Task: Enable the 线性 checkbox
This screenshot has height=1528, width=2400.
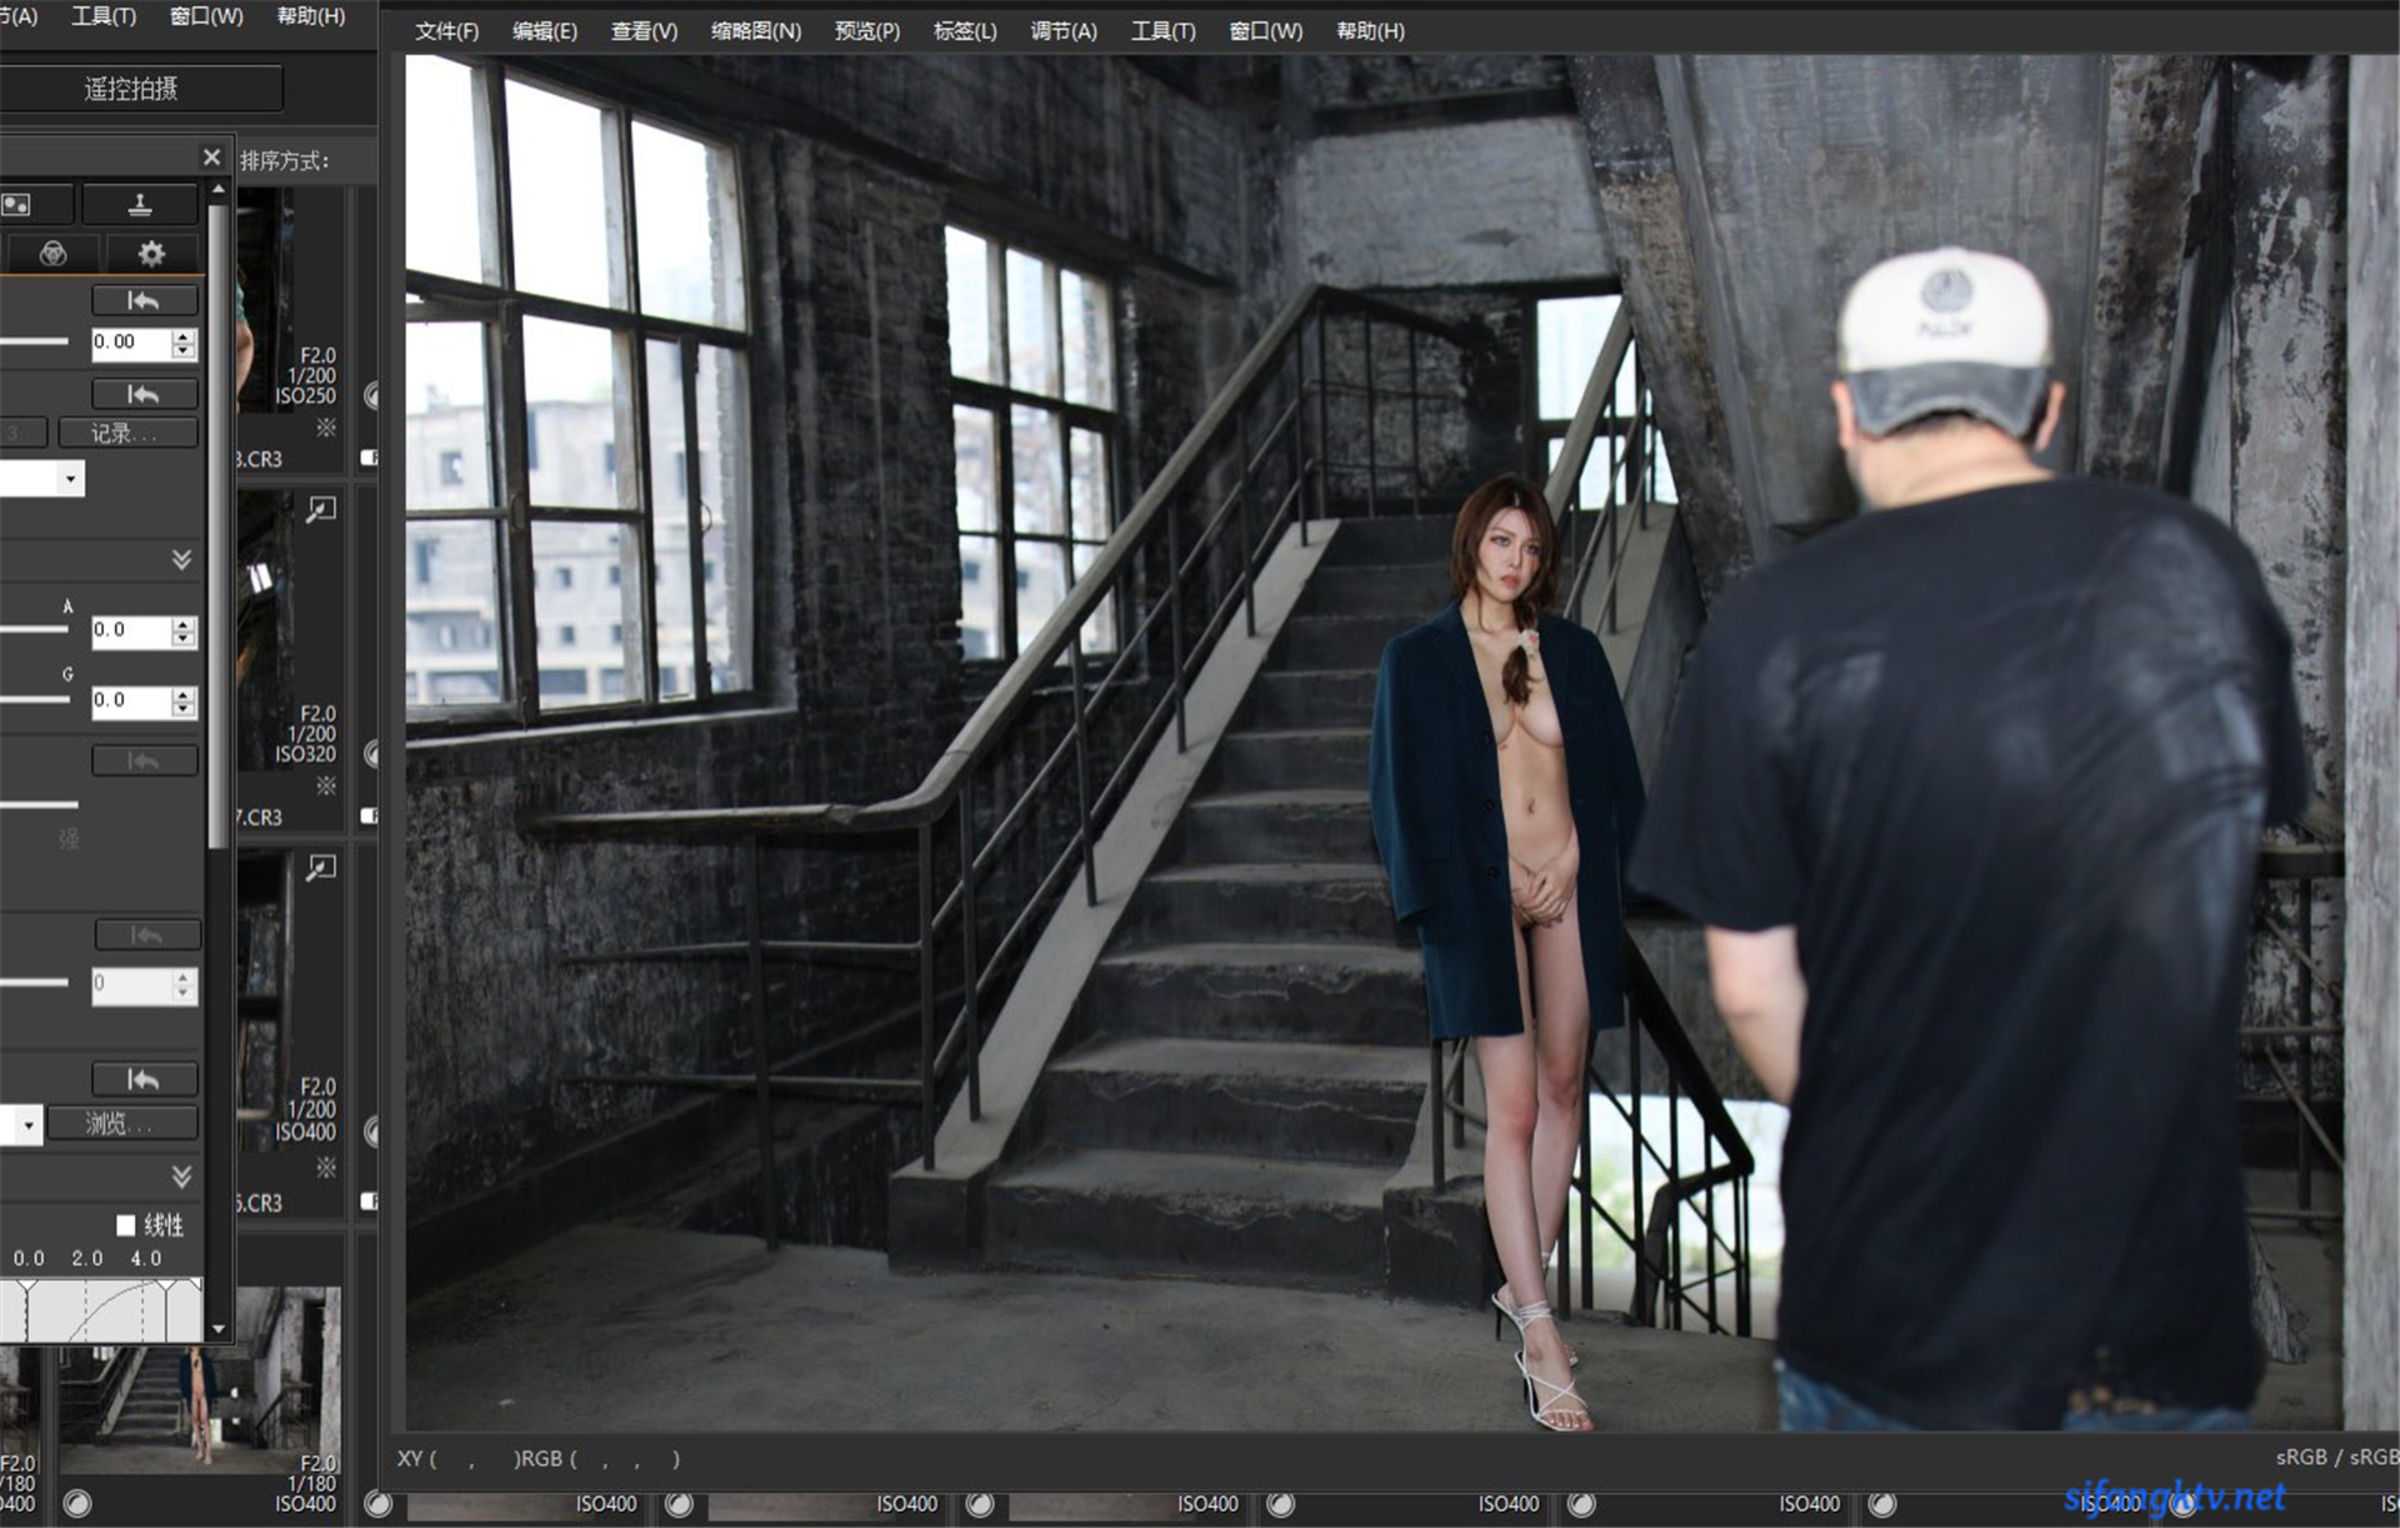Action: coord(126,1225)
